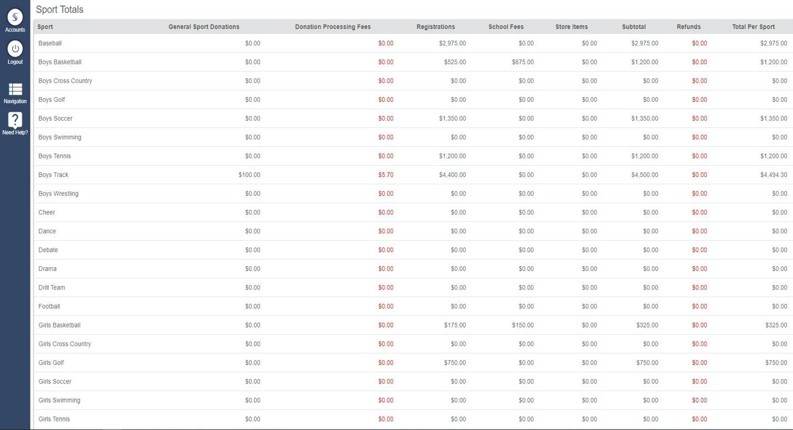Click the Subtotal column header

pos(634,27)
